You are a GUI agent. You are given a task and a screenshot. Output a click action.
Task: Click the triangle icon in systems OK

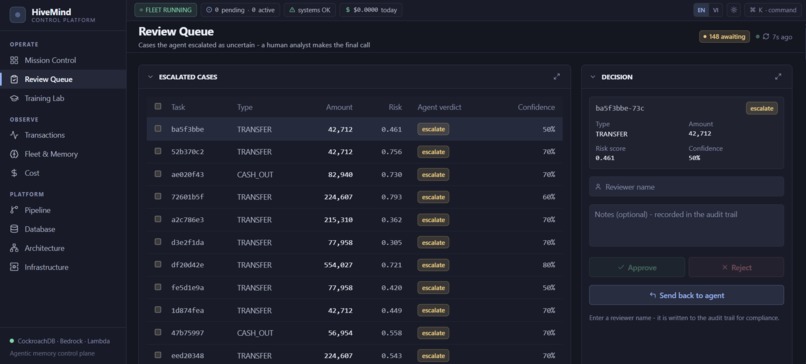click(292, 10)
